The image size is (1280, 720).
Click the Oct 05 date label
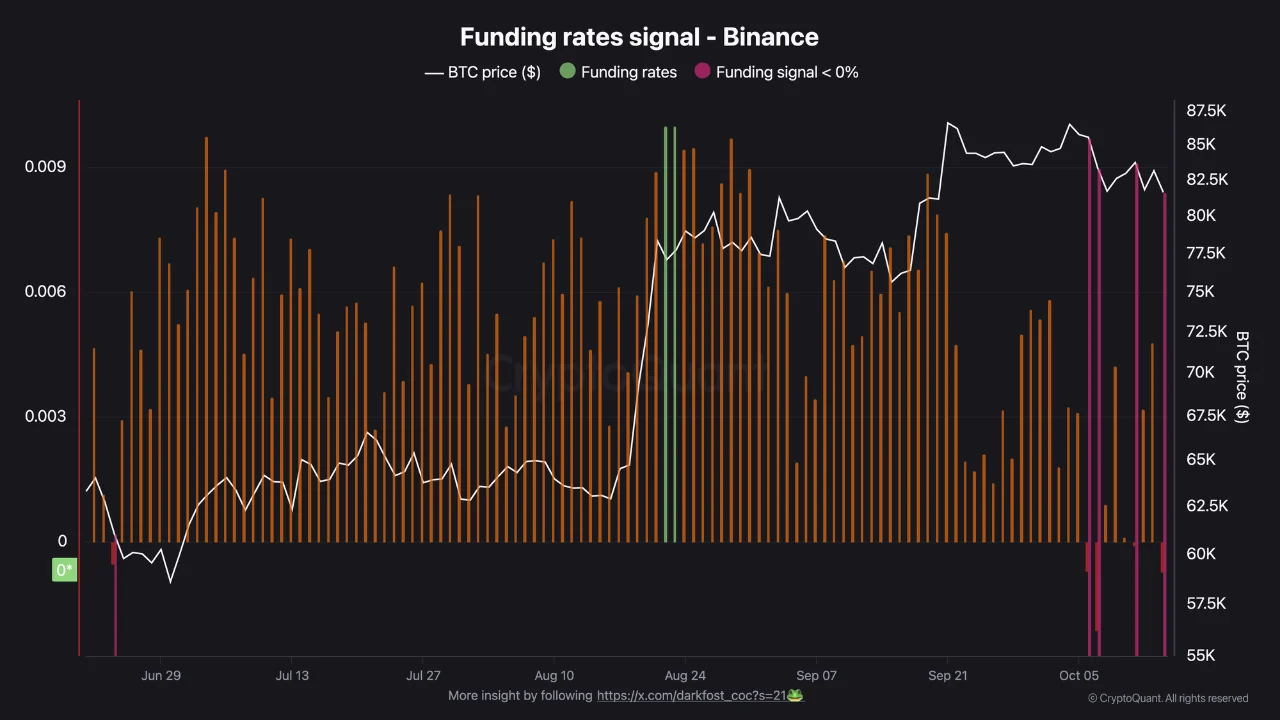click(x=1079, y=676)
